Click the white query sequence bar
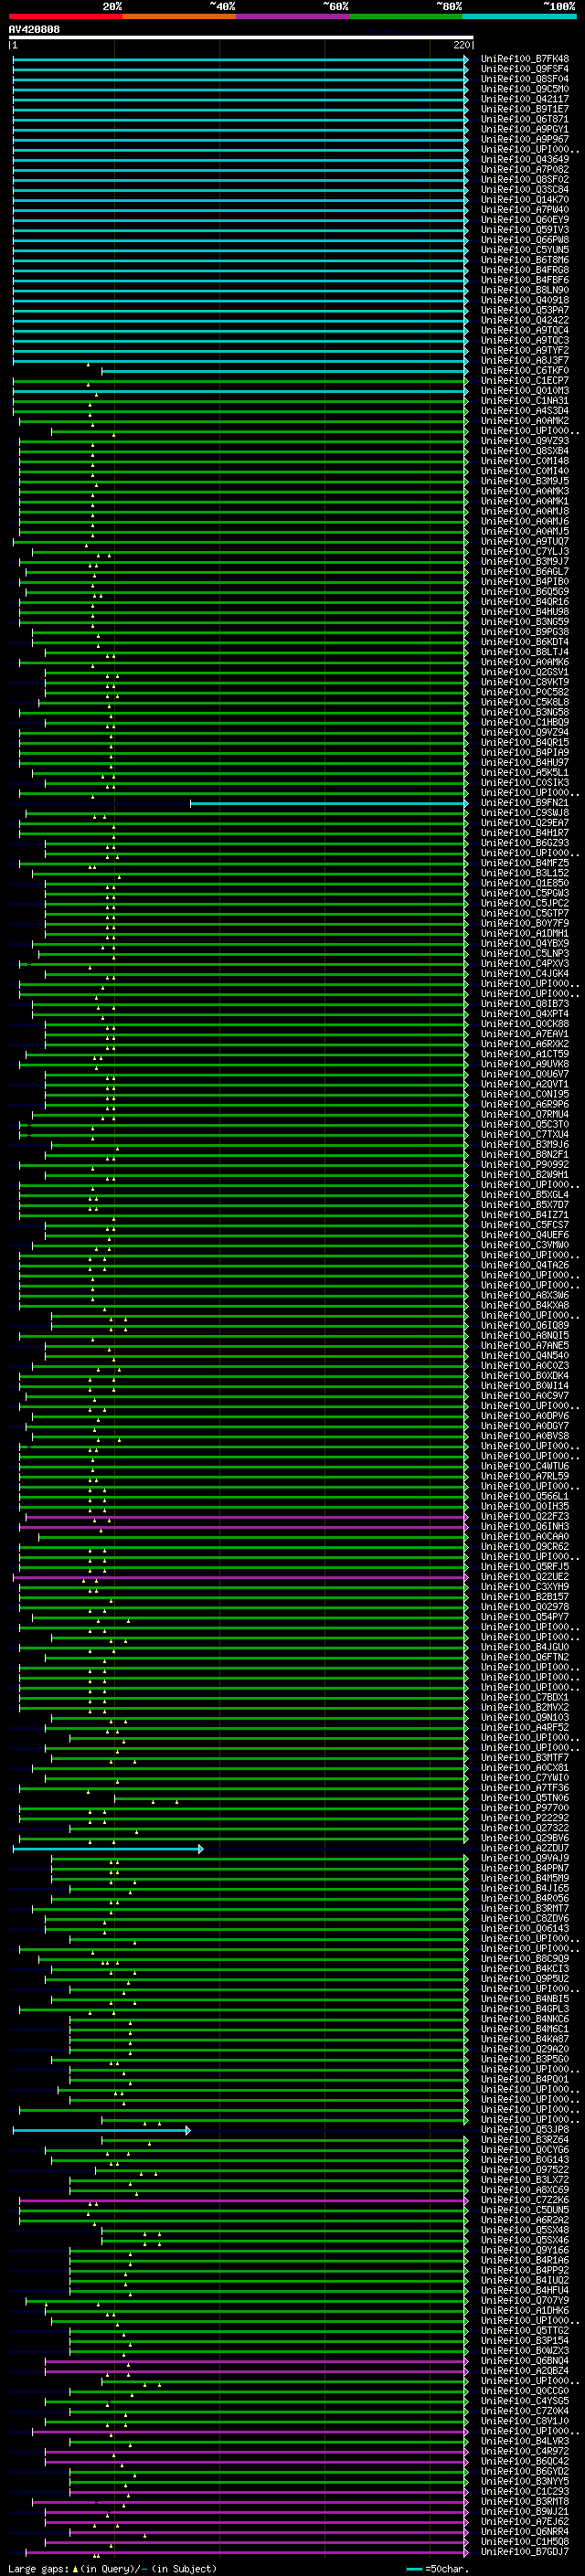Screen dimensions: 585x2576 click(x=240, y=38)
